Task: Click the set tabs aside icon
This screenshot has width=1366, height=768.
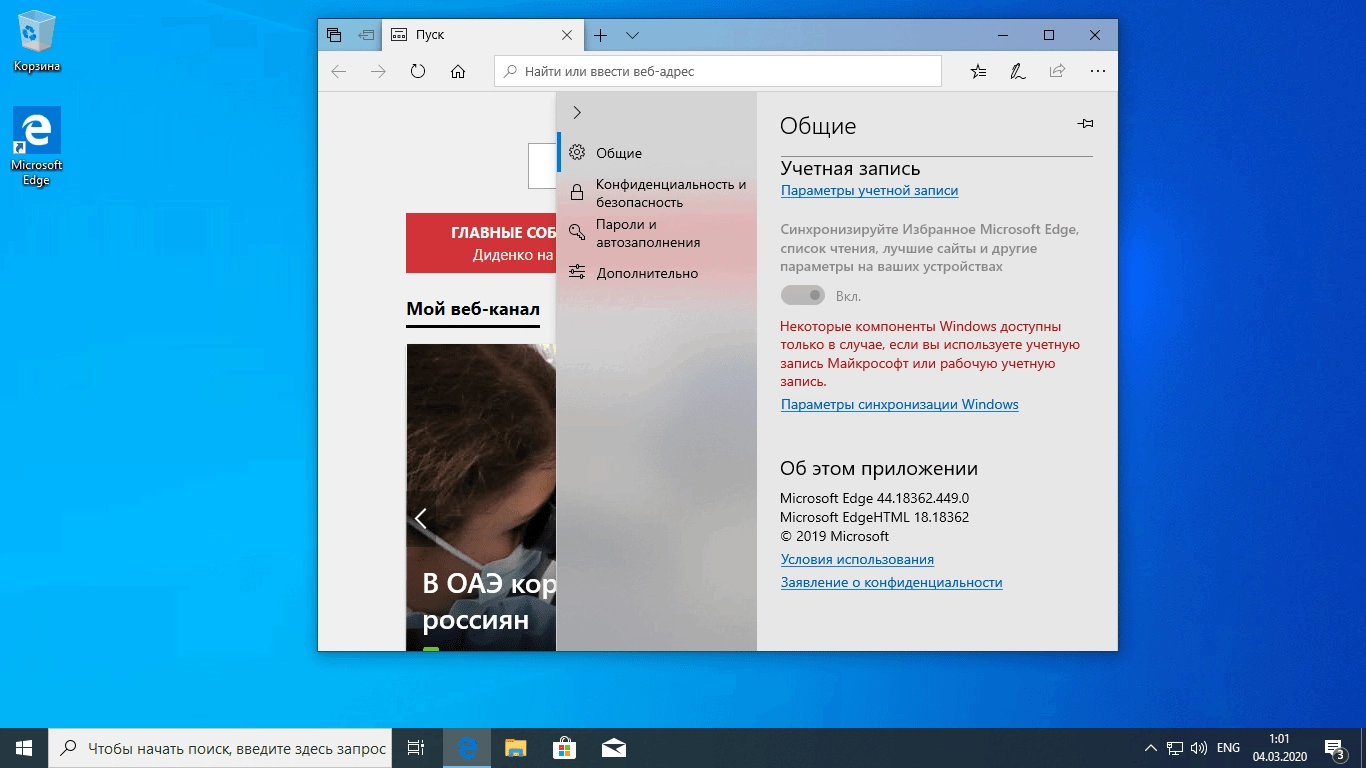Action: [x=366, y=35]
